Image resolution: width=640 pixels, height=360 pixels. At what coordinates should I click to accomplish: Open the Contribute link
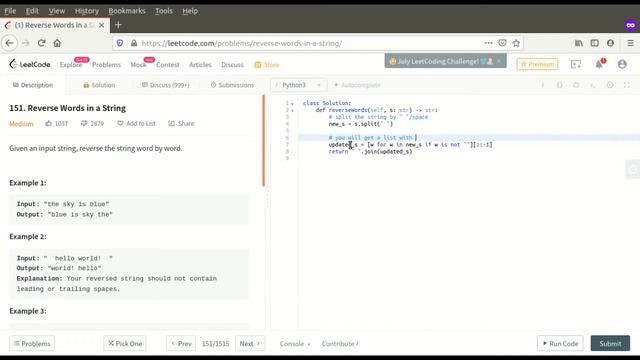[340, 344]
